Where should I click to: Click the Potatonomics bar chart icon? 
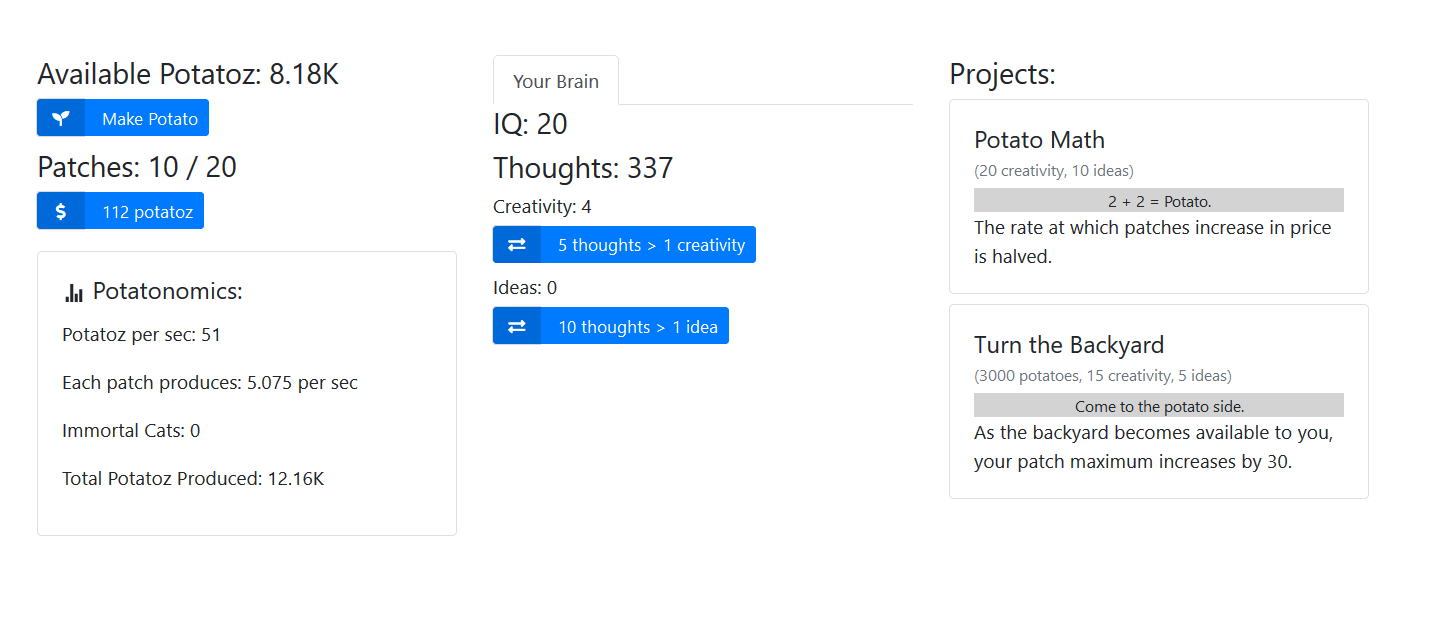(74, 292)
